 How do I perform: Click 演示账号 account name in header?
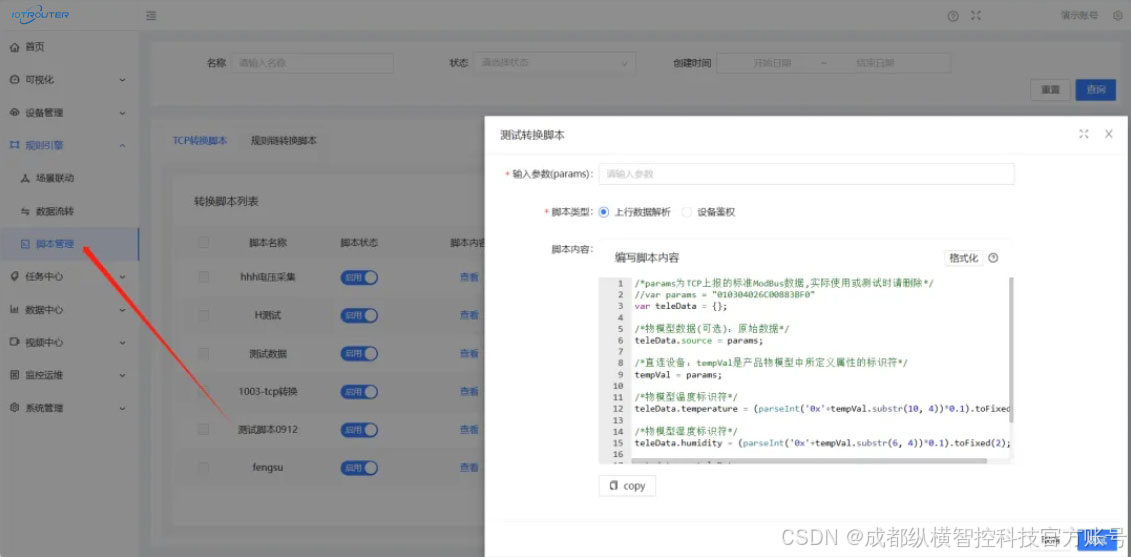pos(1080,15)
